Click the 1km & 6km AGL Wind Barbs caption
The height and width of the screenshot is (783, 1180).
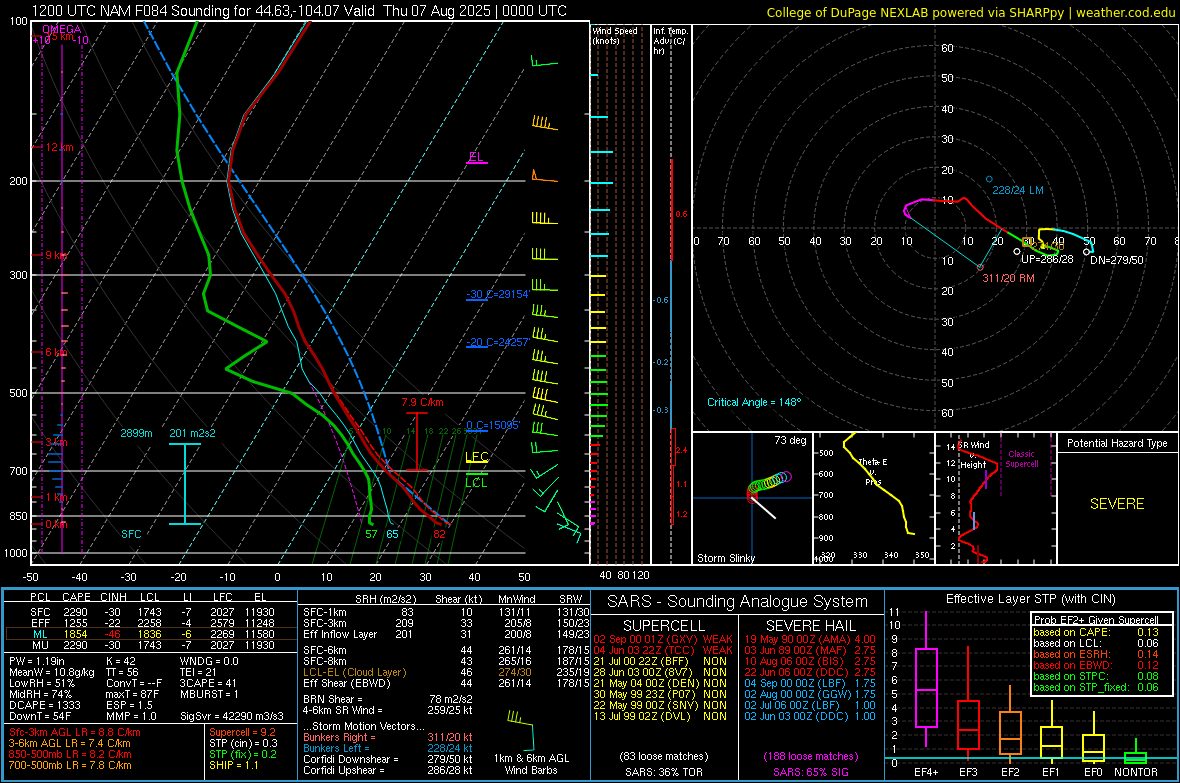[531, 764]
